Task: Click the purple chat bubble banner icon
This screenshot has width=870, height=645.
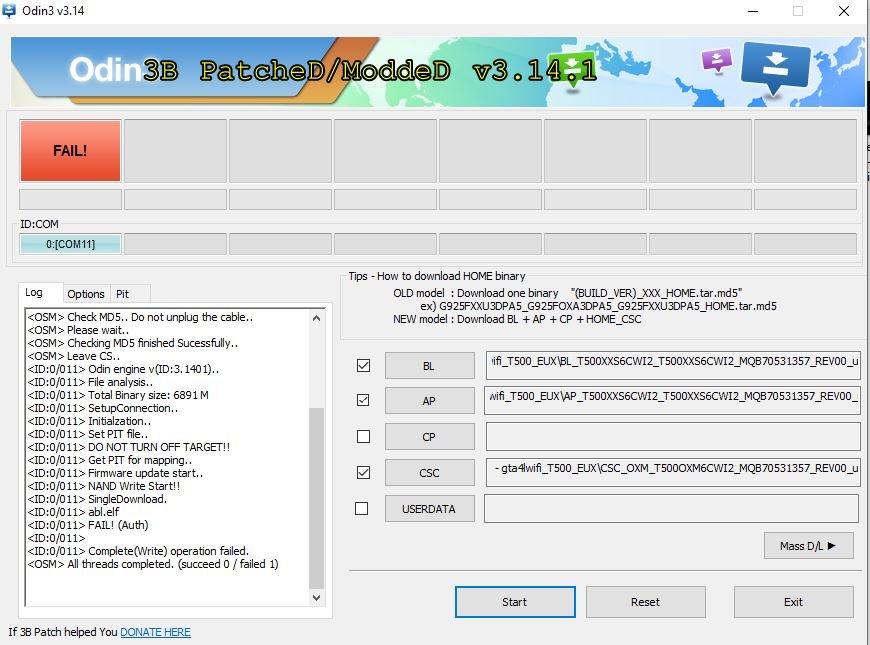Action: pyautogui.click(x=717, y=60)
